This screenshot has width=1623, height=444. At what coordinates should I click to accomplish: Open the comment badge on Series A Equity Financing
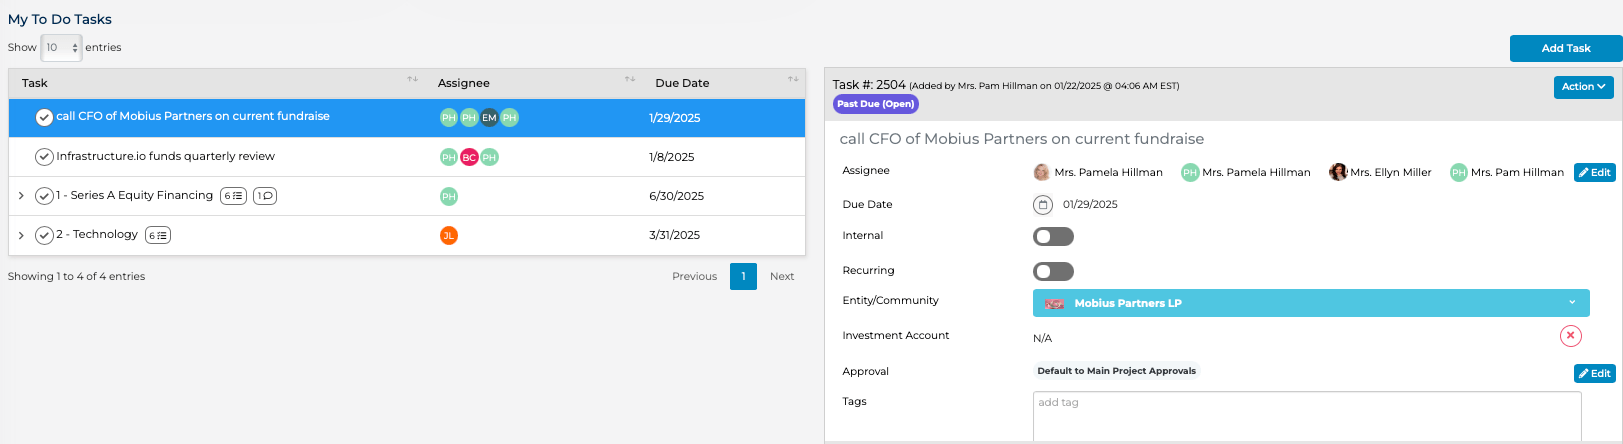(265, 196)
